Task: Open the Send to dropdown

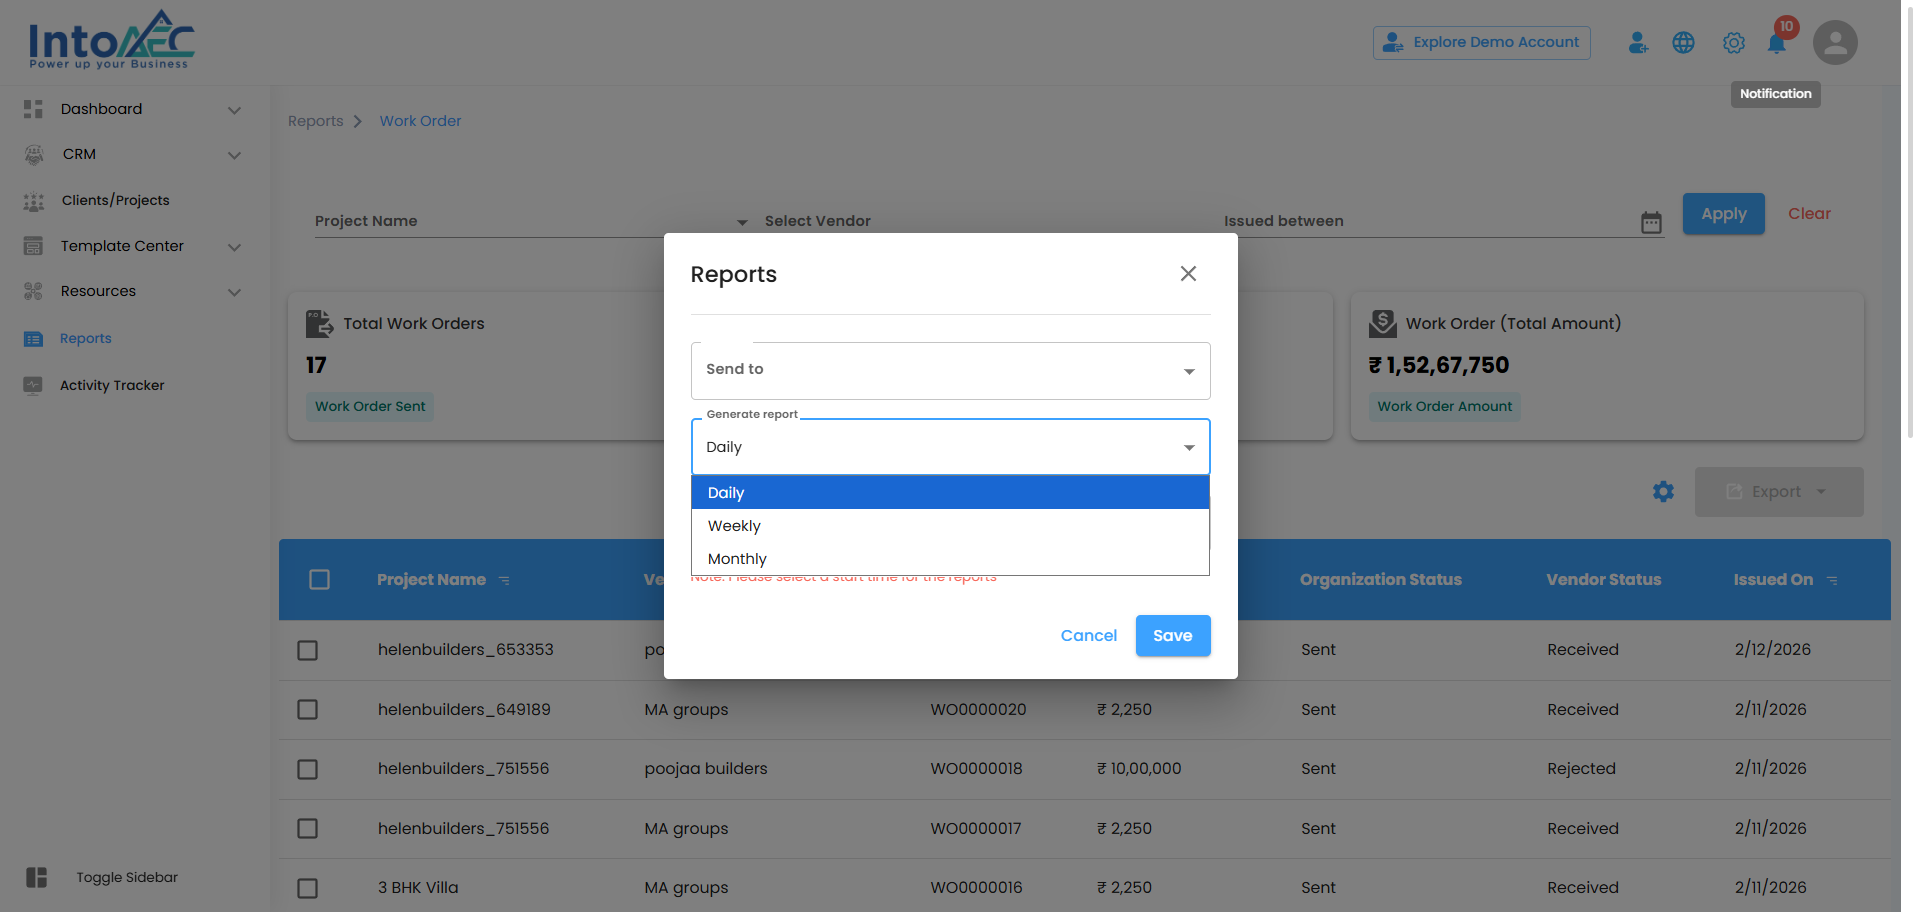Action: click(x=950, y=371)
